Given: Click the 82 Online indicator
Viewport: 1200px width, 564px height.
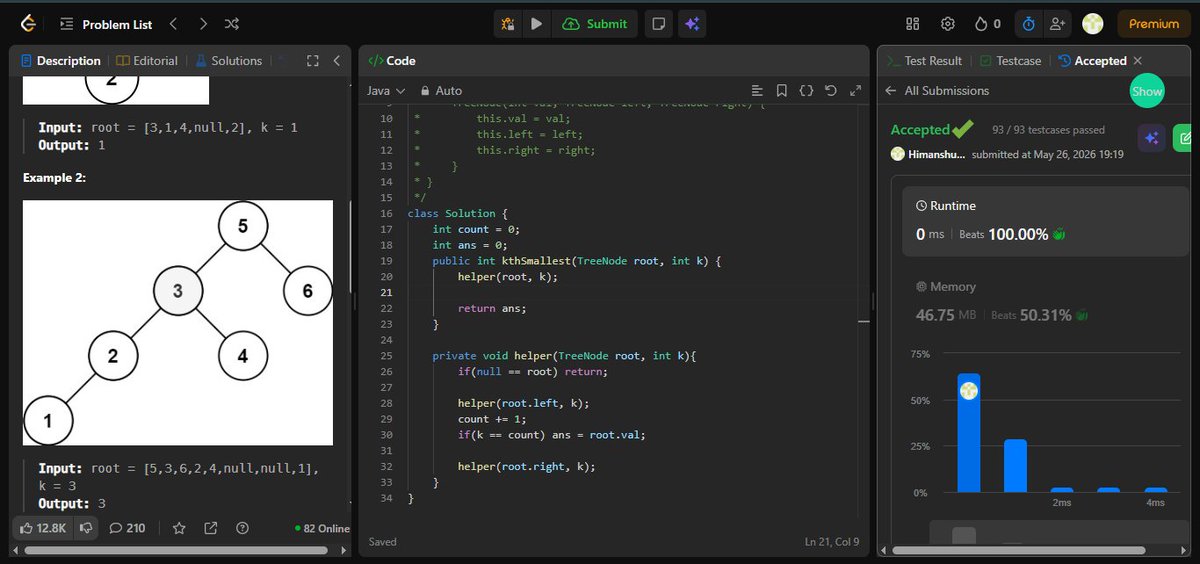Looking at the screenshot, I should point(322,528).
